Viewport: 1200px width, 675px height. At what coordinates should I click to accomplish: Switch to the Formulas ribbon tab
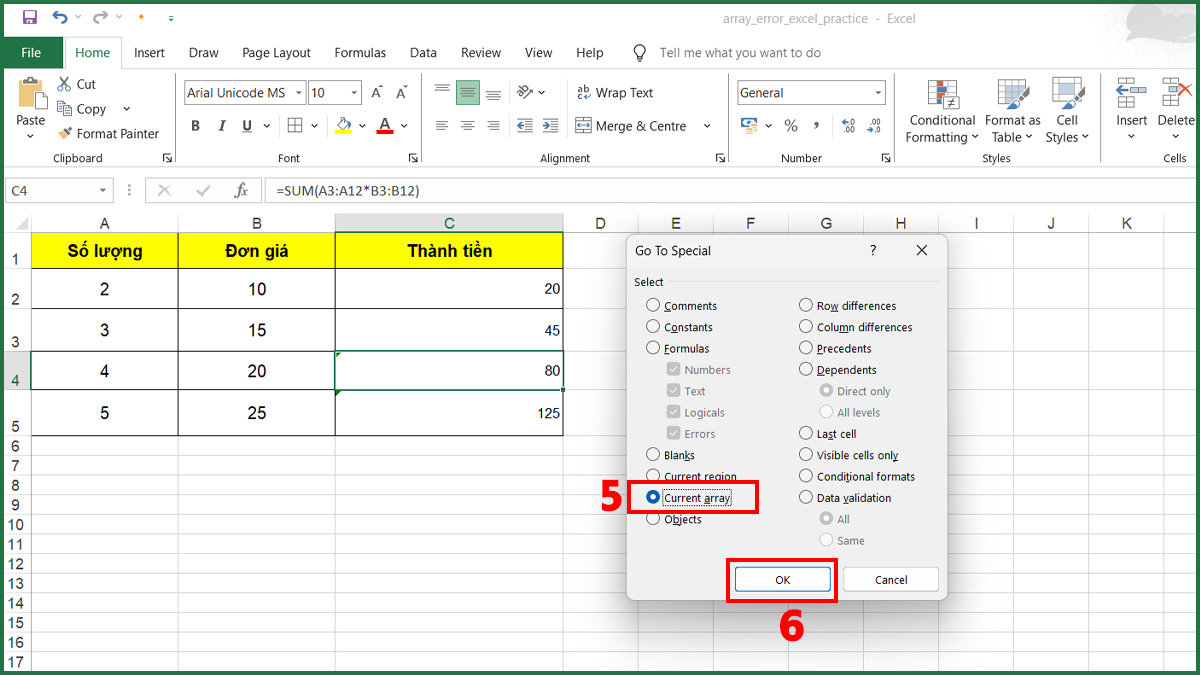[360, 53]
